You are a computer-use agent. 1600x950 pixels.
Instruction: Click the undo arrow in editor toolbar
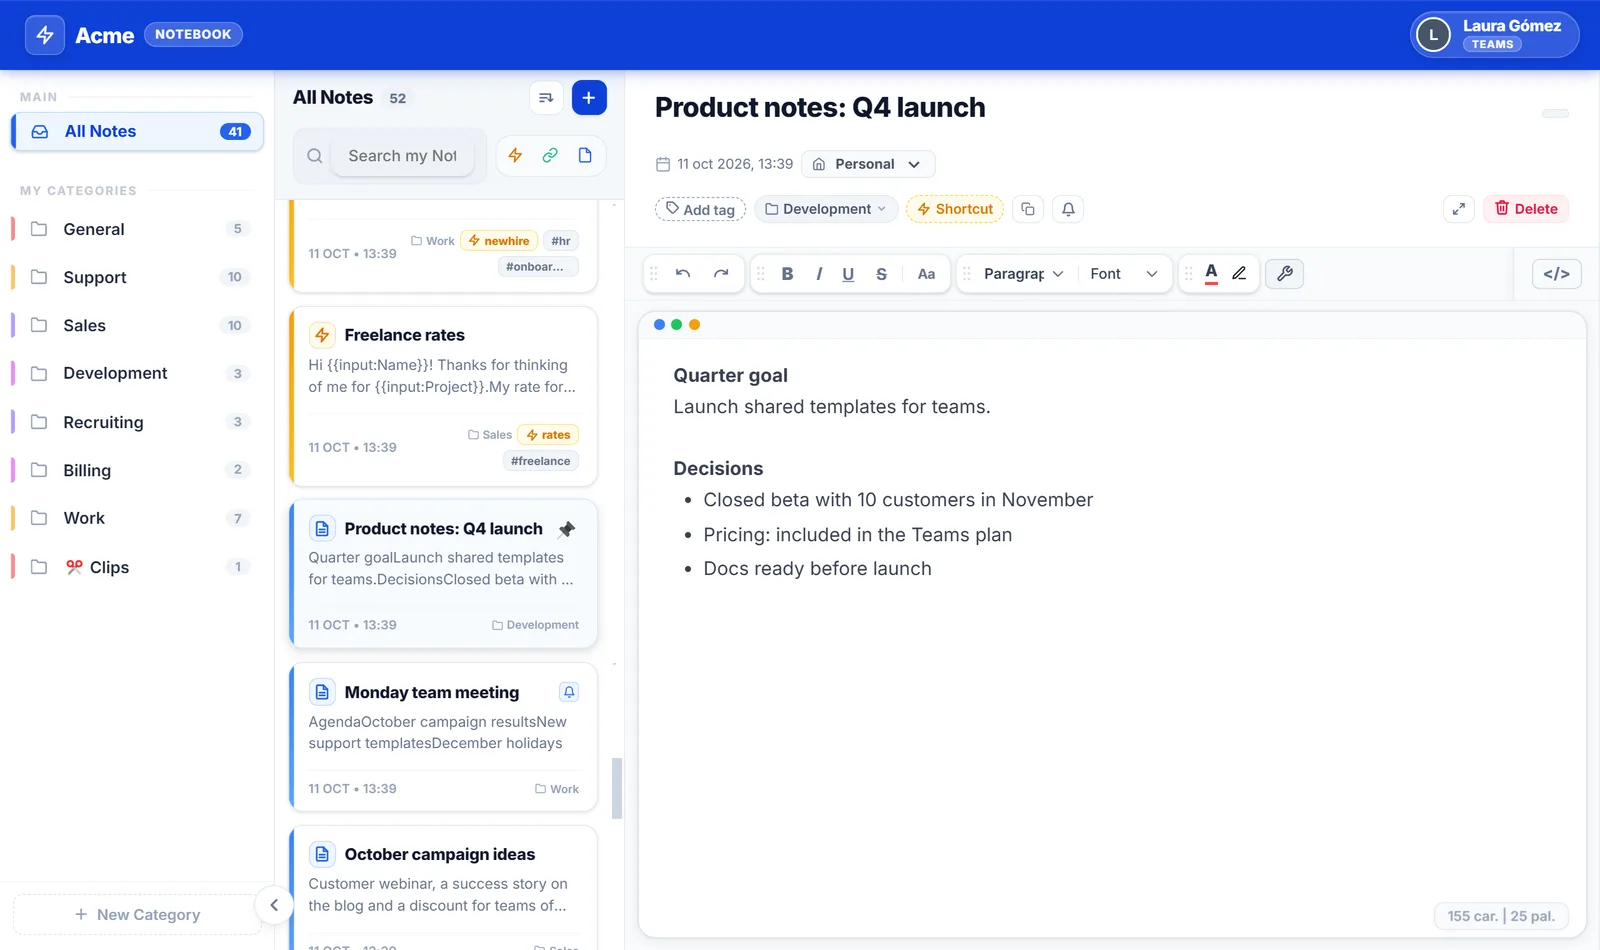pos(683,273)
